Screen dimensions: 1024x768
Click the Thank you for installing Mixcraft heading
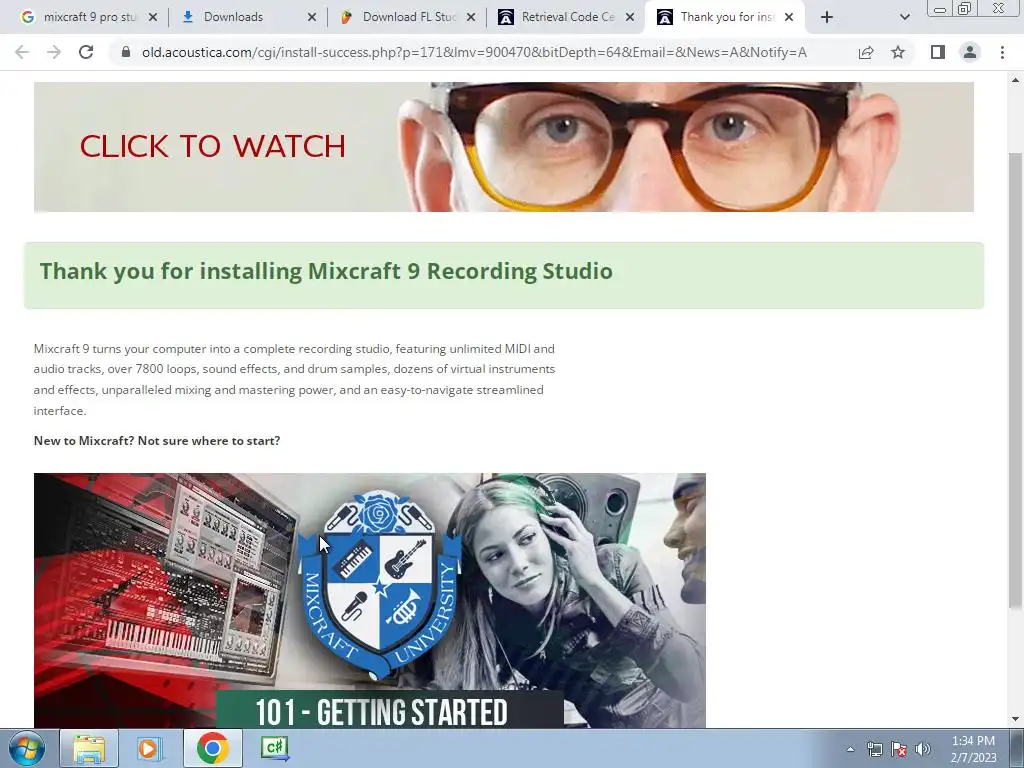click(326, 271)
